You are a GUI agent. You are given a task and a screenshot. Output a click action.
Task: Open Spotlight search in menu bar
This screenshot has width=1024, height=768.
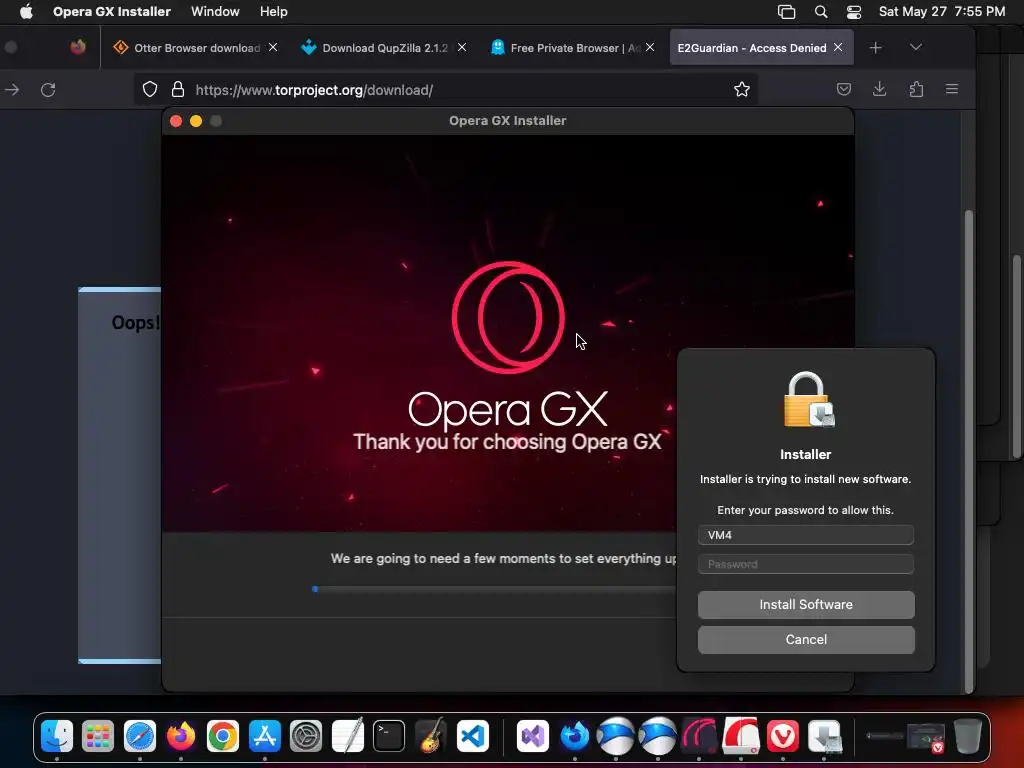pos(821,12)
